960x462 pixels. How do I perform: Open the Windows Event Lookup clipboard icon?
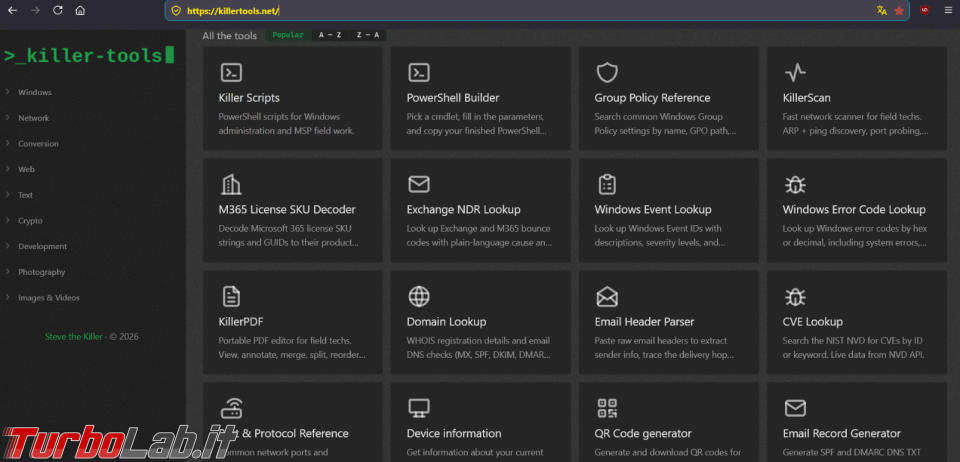coord(607,184)
